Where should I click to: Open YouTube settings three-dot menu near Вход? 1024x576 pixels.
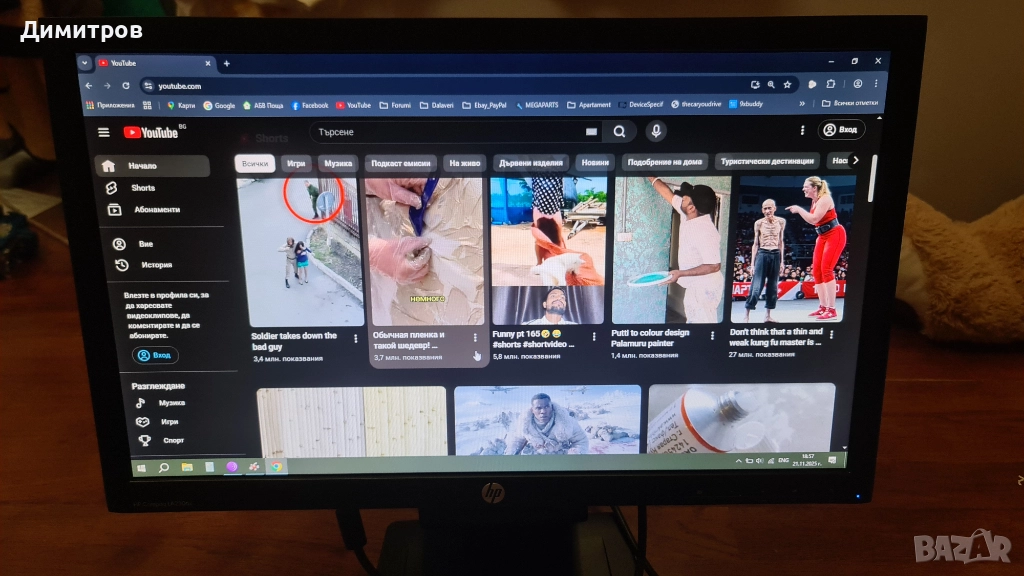802,130
